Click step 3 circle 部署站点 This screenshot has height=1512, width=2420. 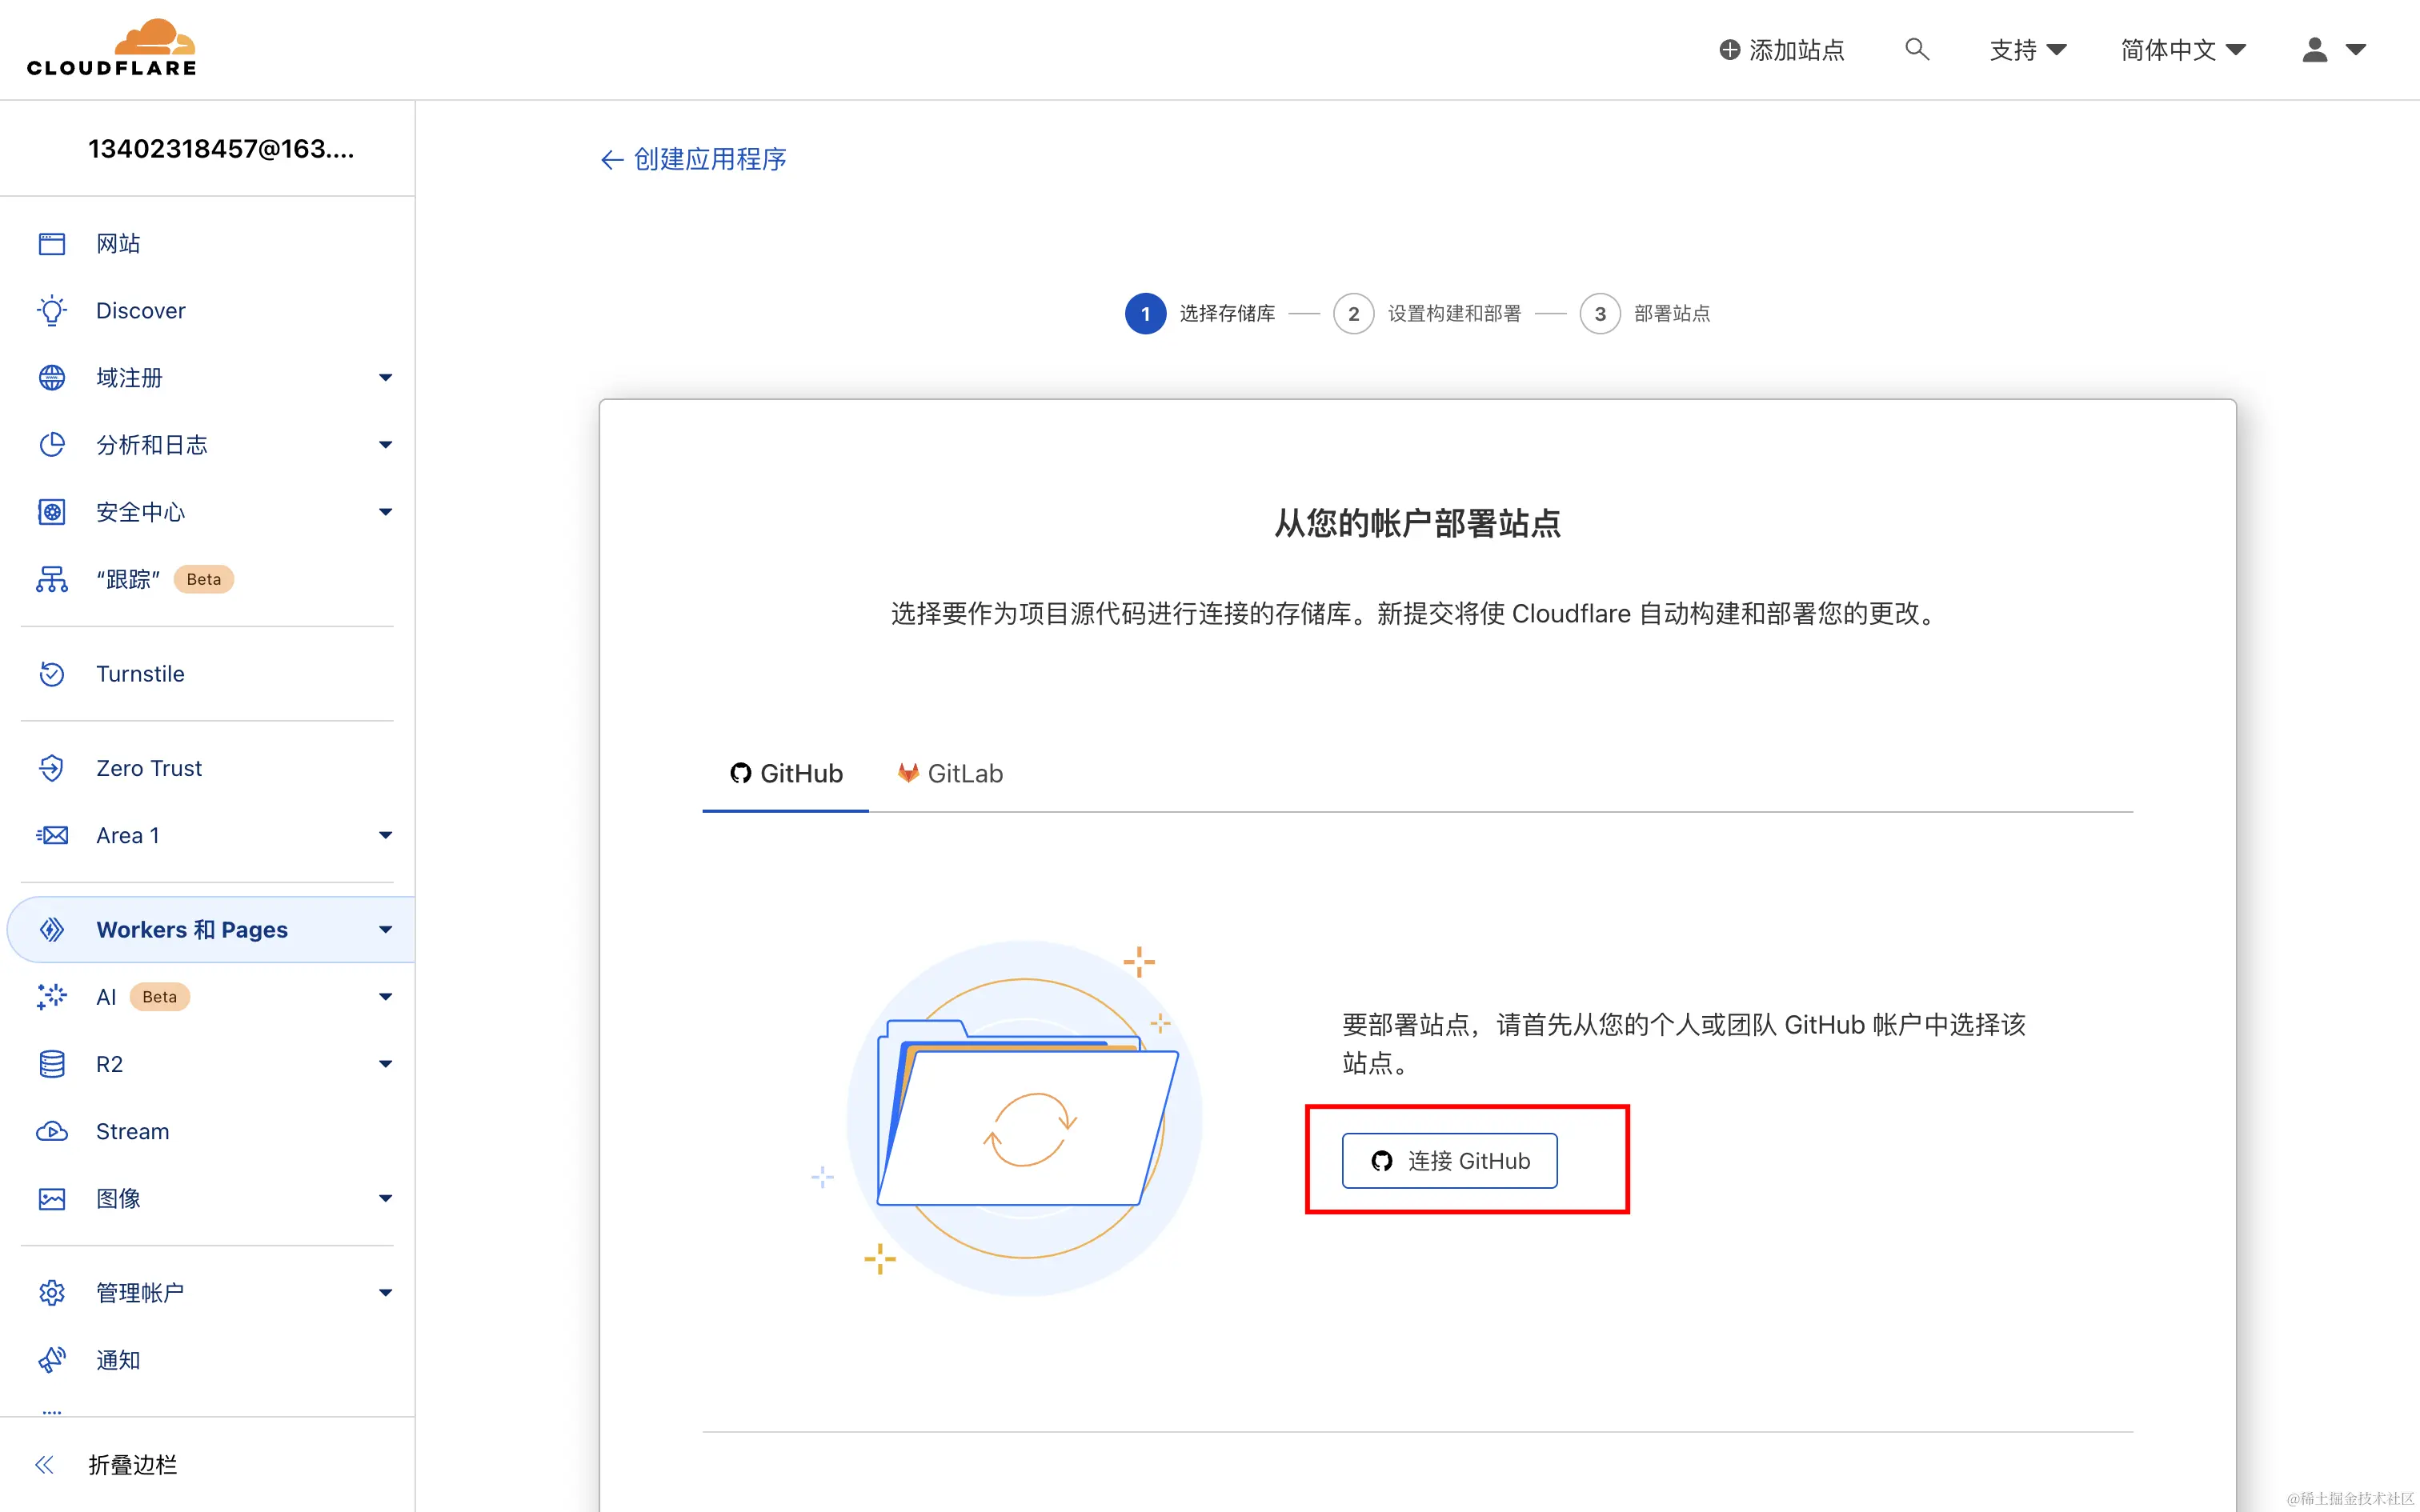pos(1600,314)
